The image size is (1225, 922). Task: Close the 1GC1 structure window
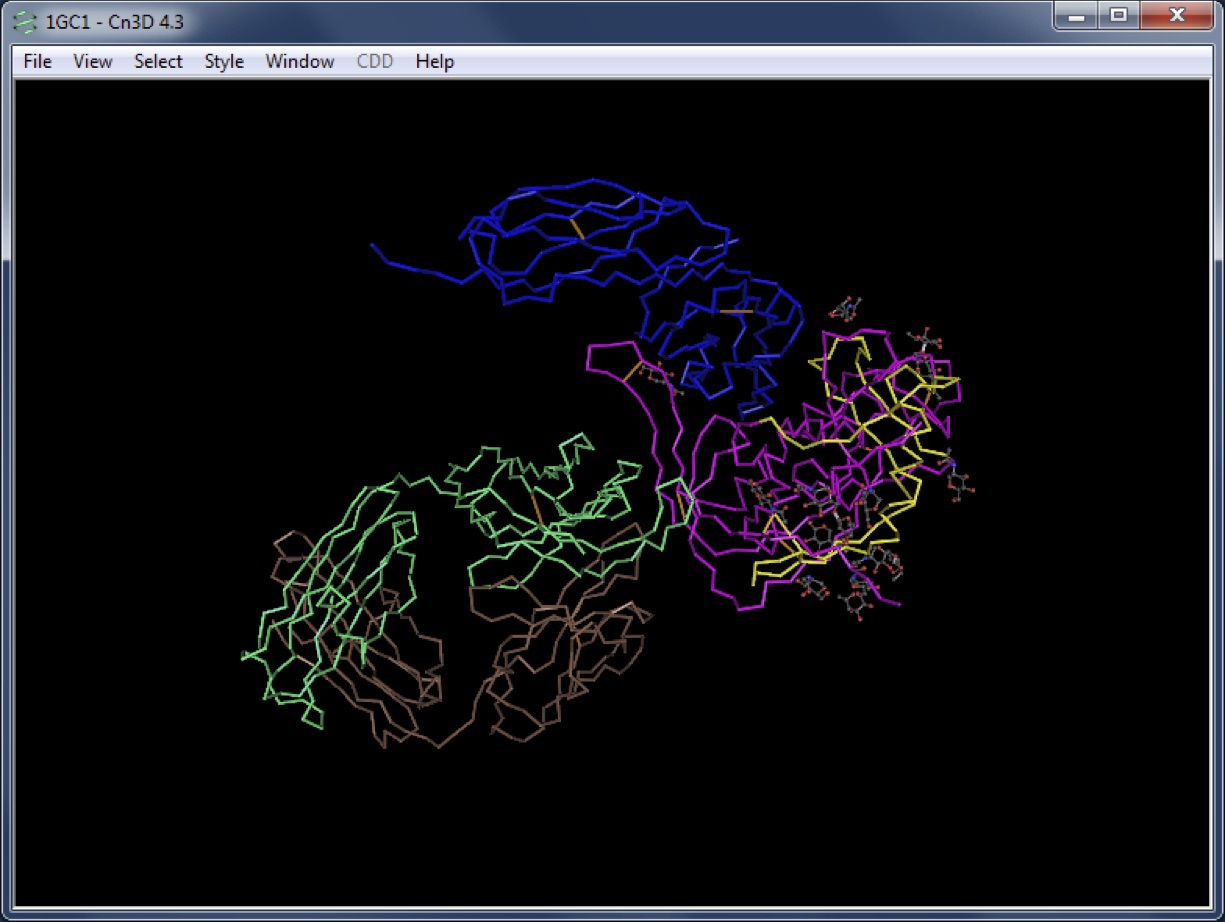click(1177, 16)
